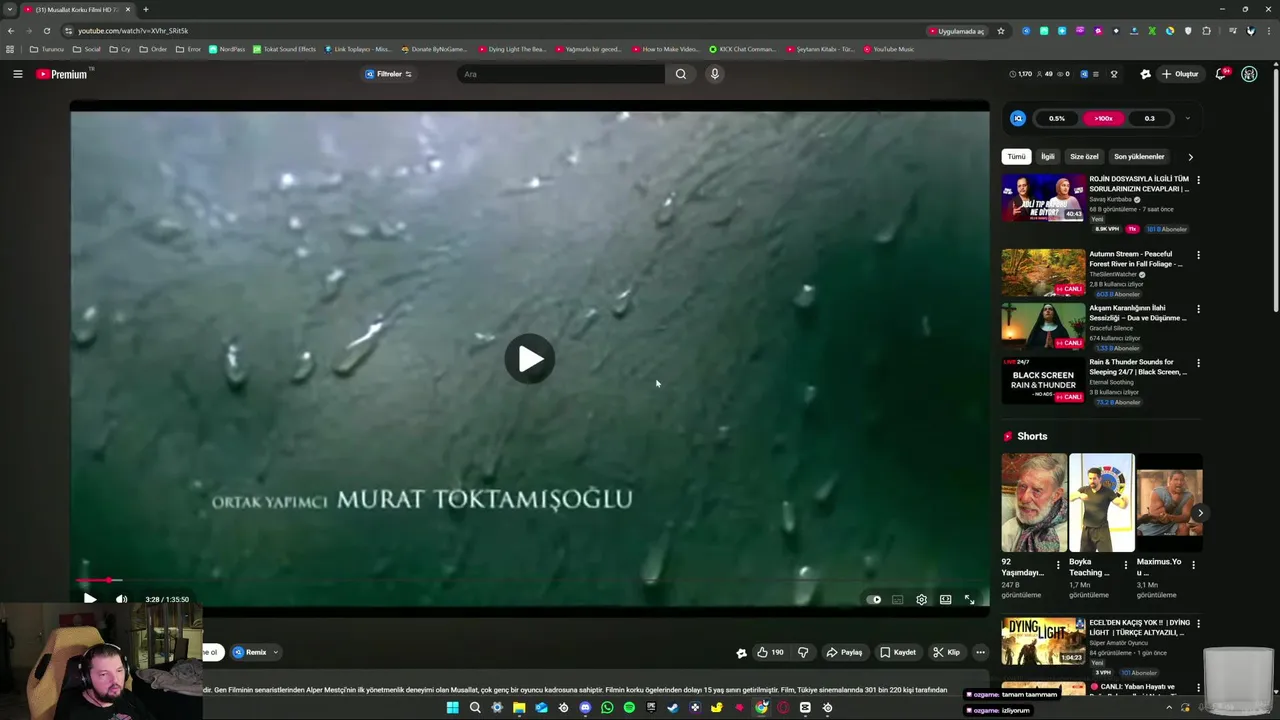Screen dimensions: 1280x720
Task: Start voice search with the microphone
Action: pos(714,74)
